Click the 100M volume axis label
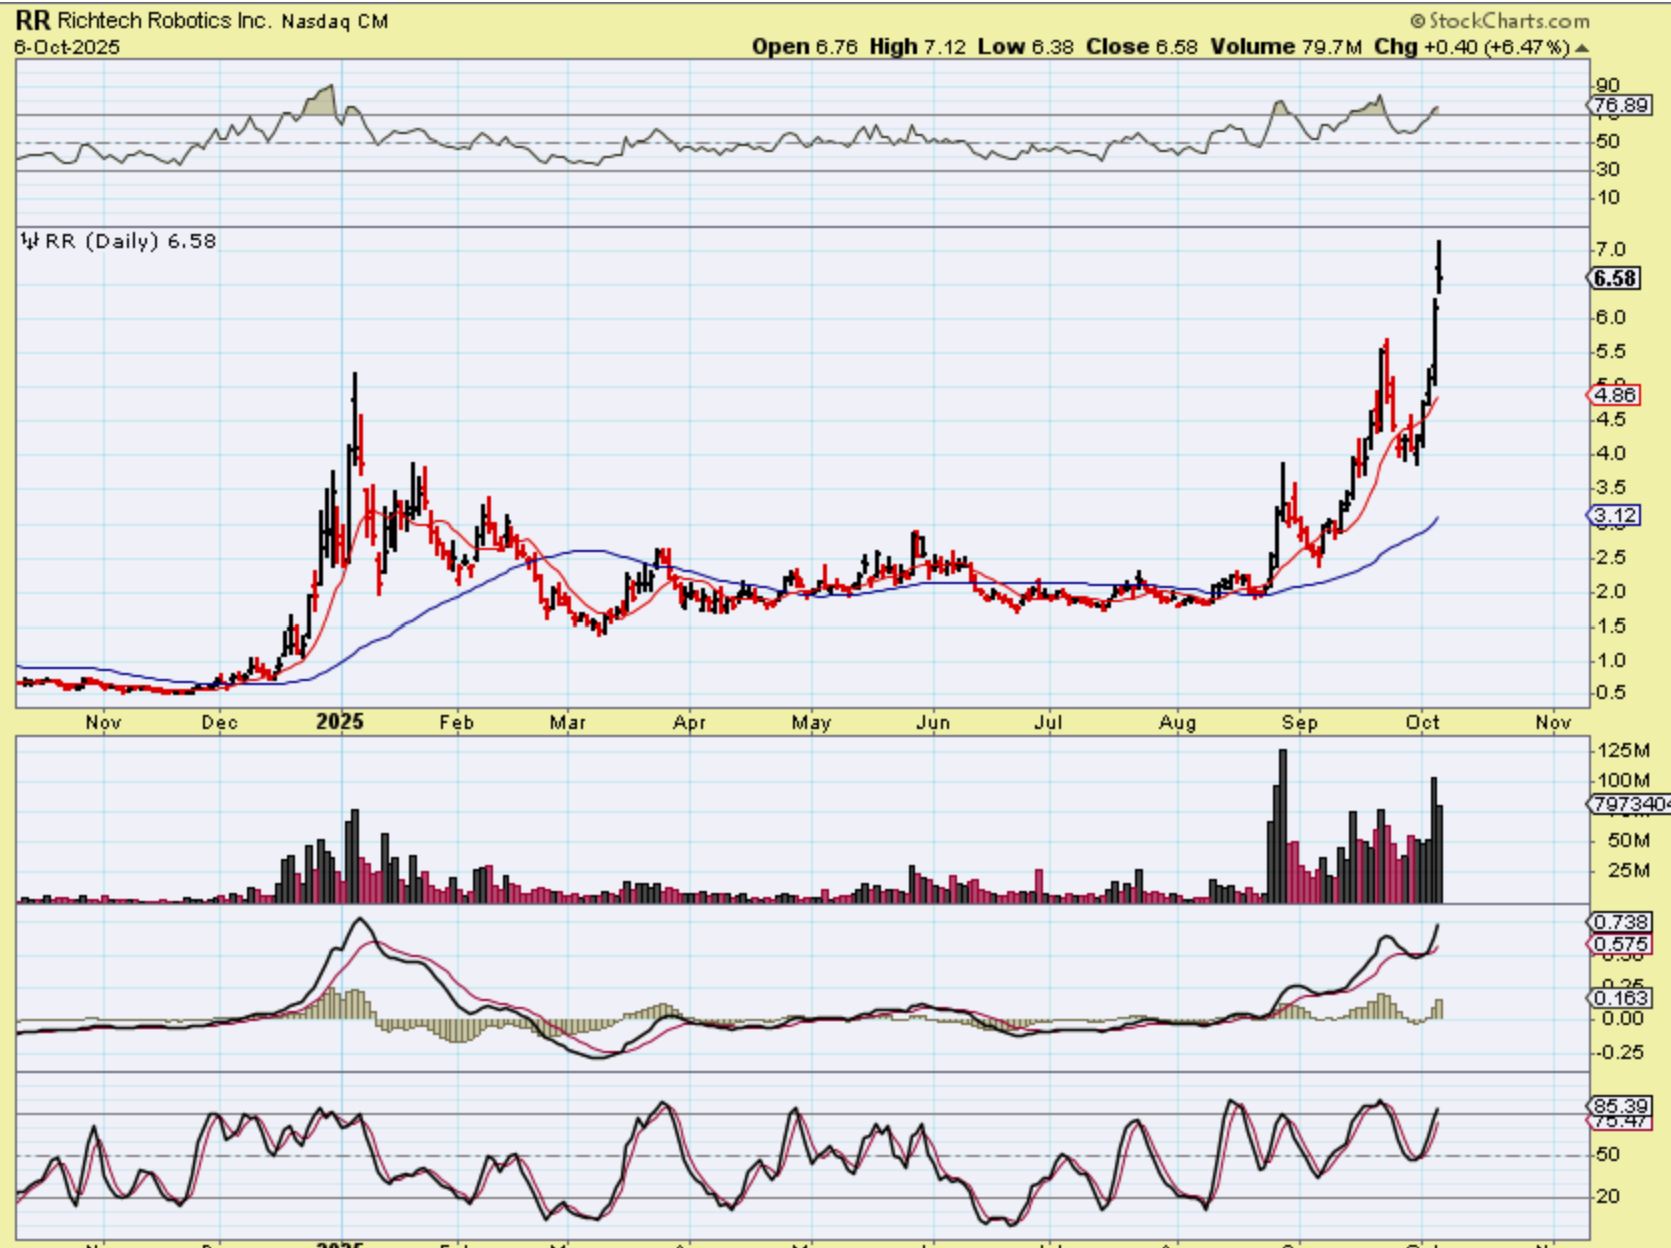The image size is (1671, 1248). tap(1623, 780)
